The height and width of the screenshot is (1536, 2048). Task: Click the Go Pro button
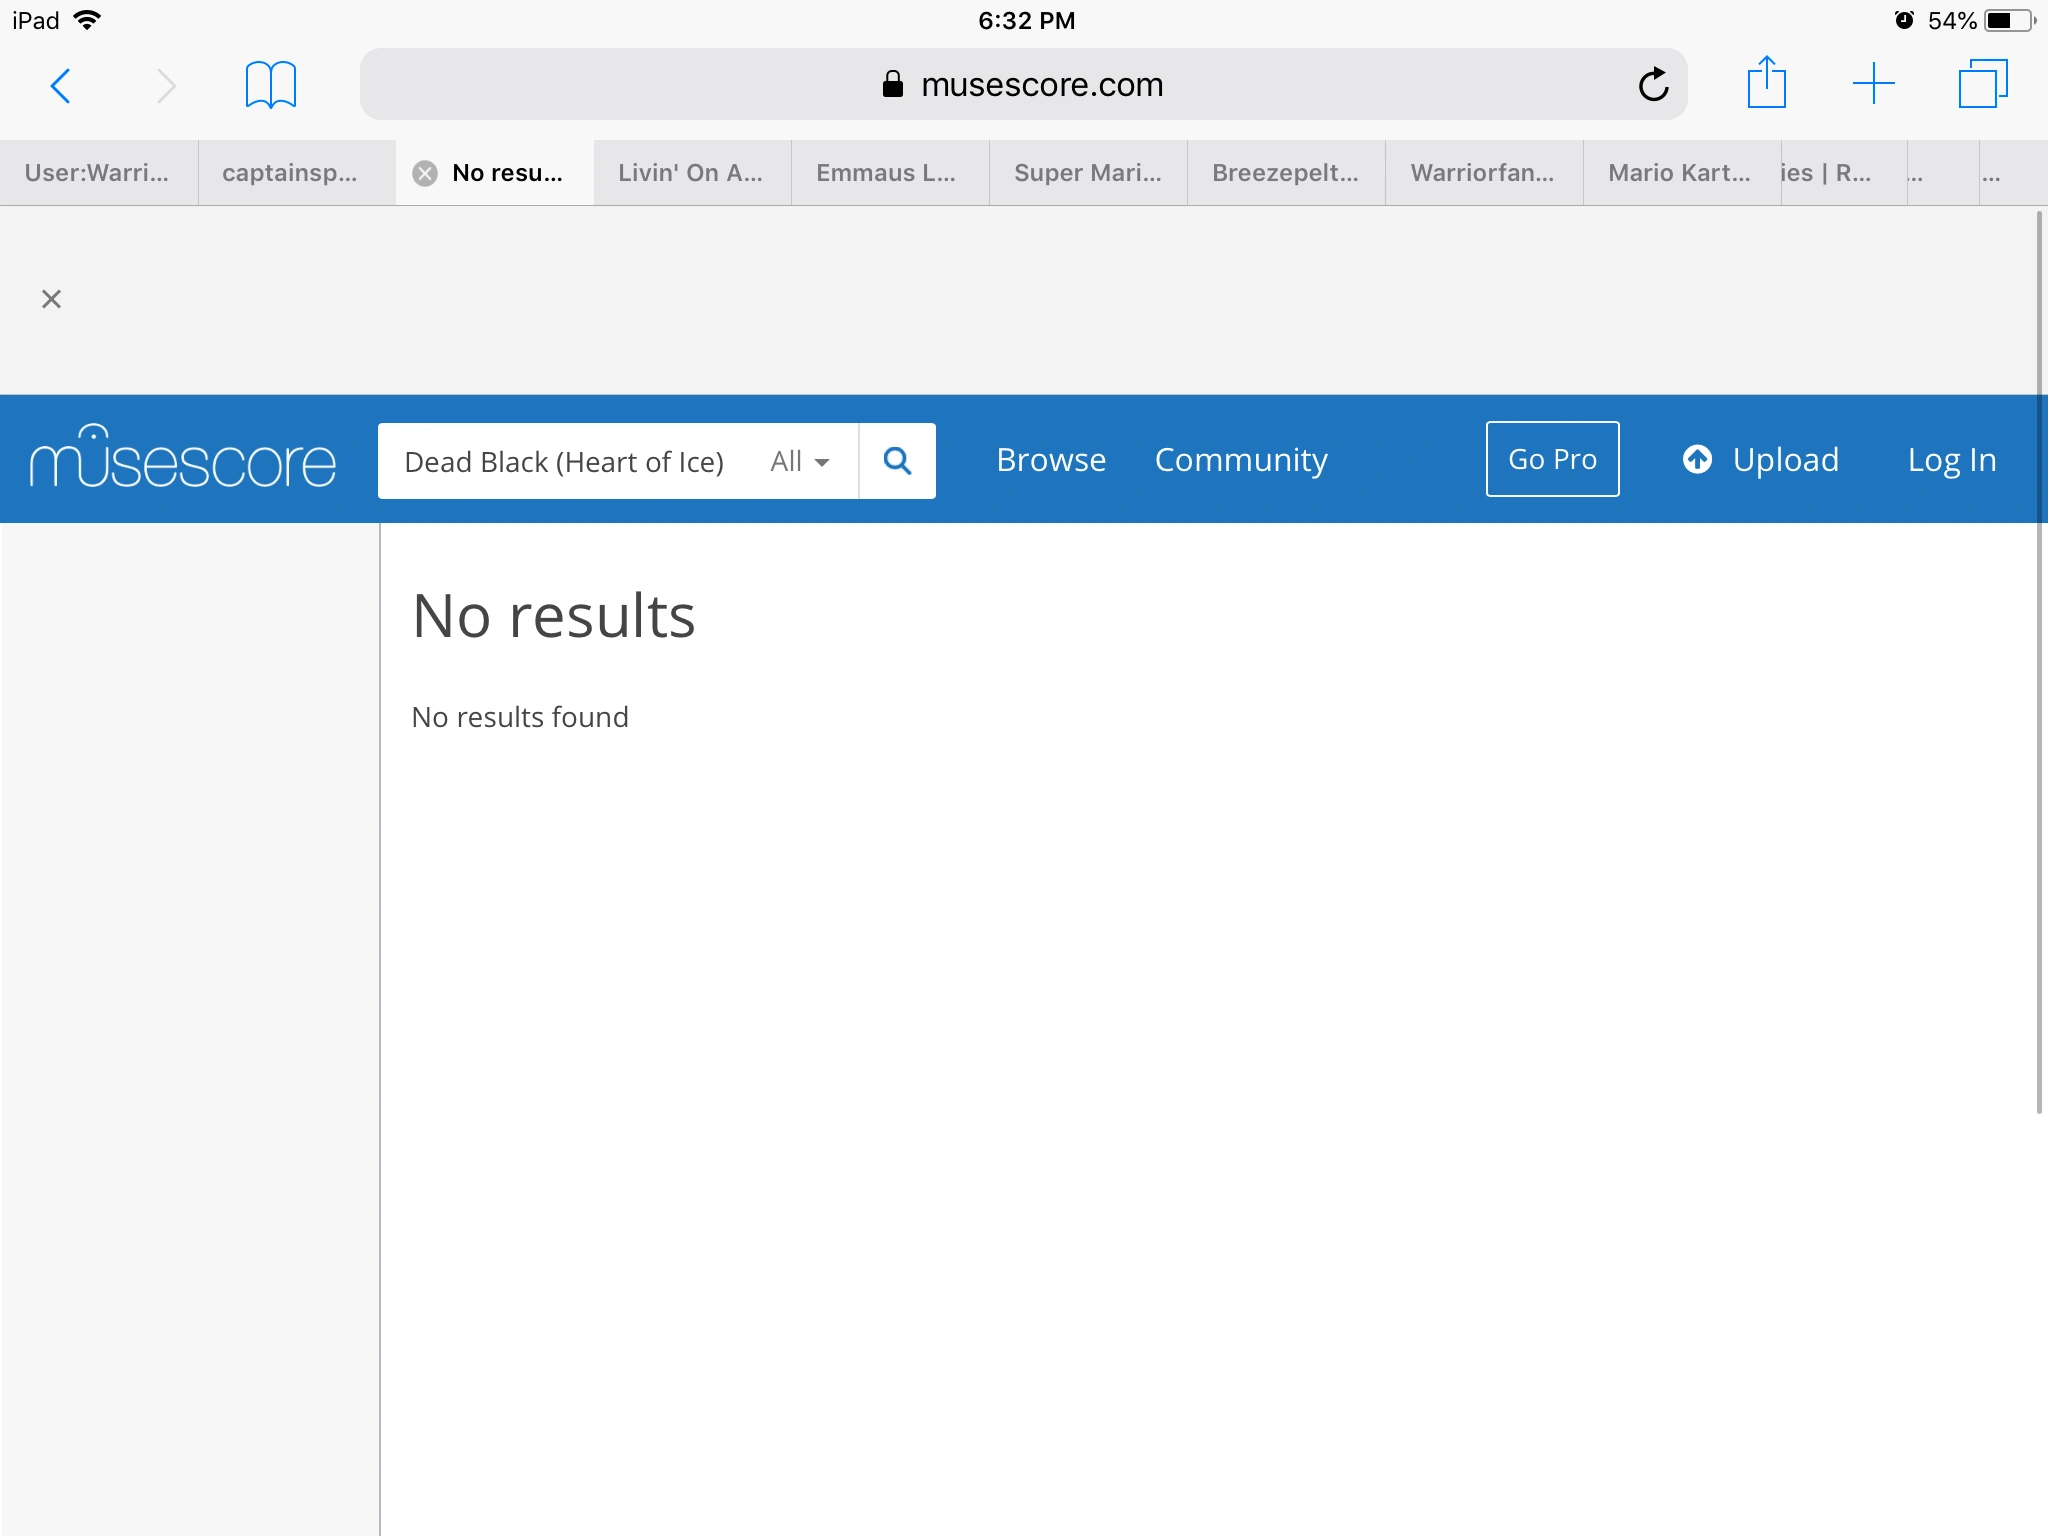tap(1552, 459)
